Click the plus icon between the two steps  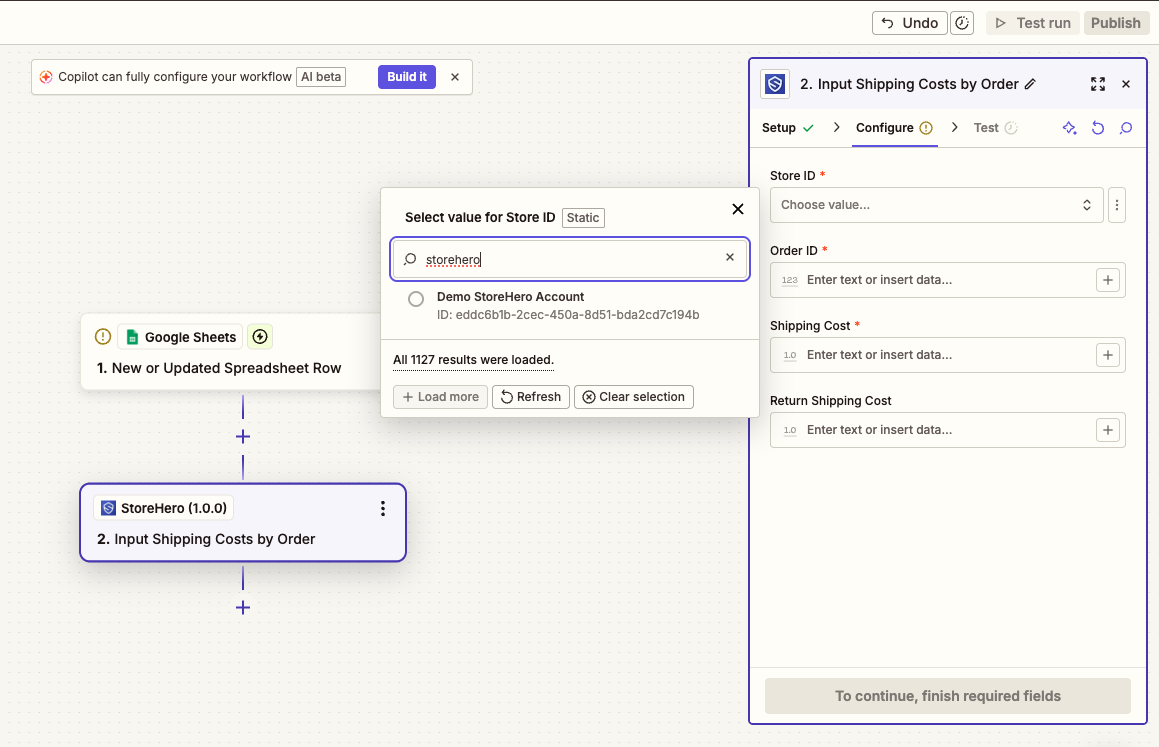coord(243,437)
